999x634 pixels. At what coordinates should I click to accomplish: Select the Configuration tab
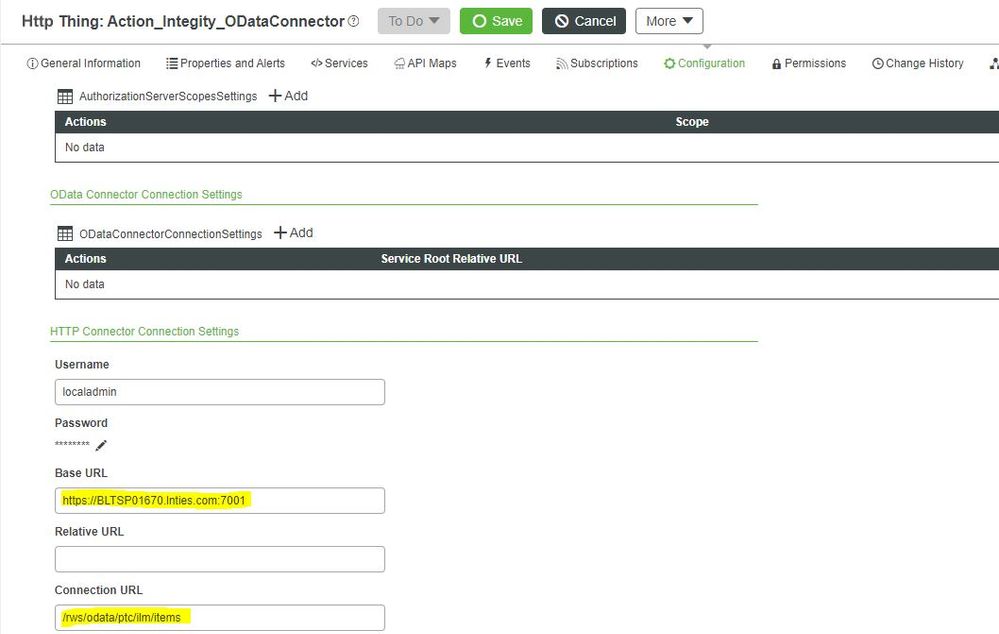coord(704,63)
